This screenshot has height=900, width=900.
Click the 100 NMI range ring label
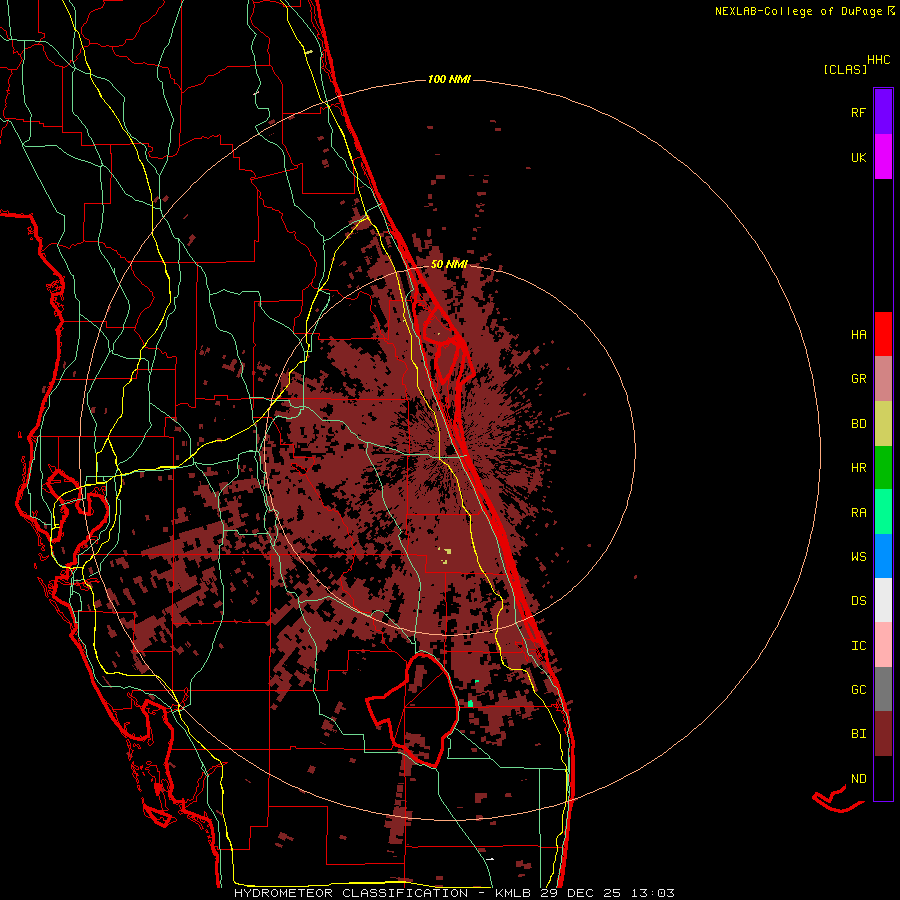point(449,79)
